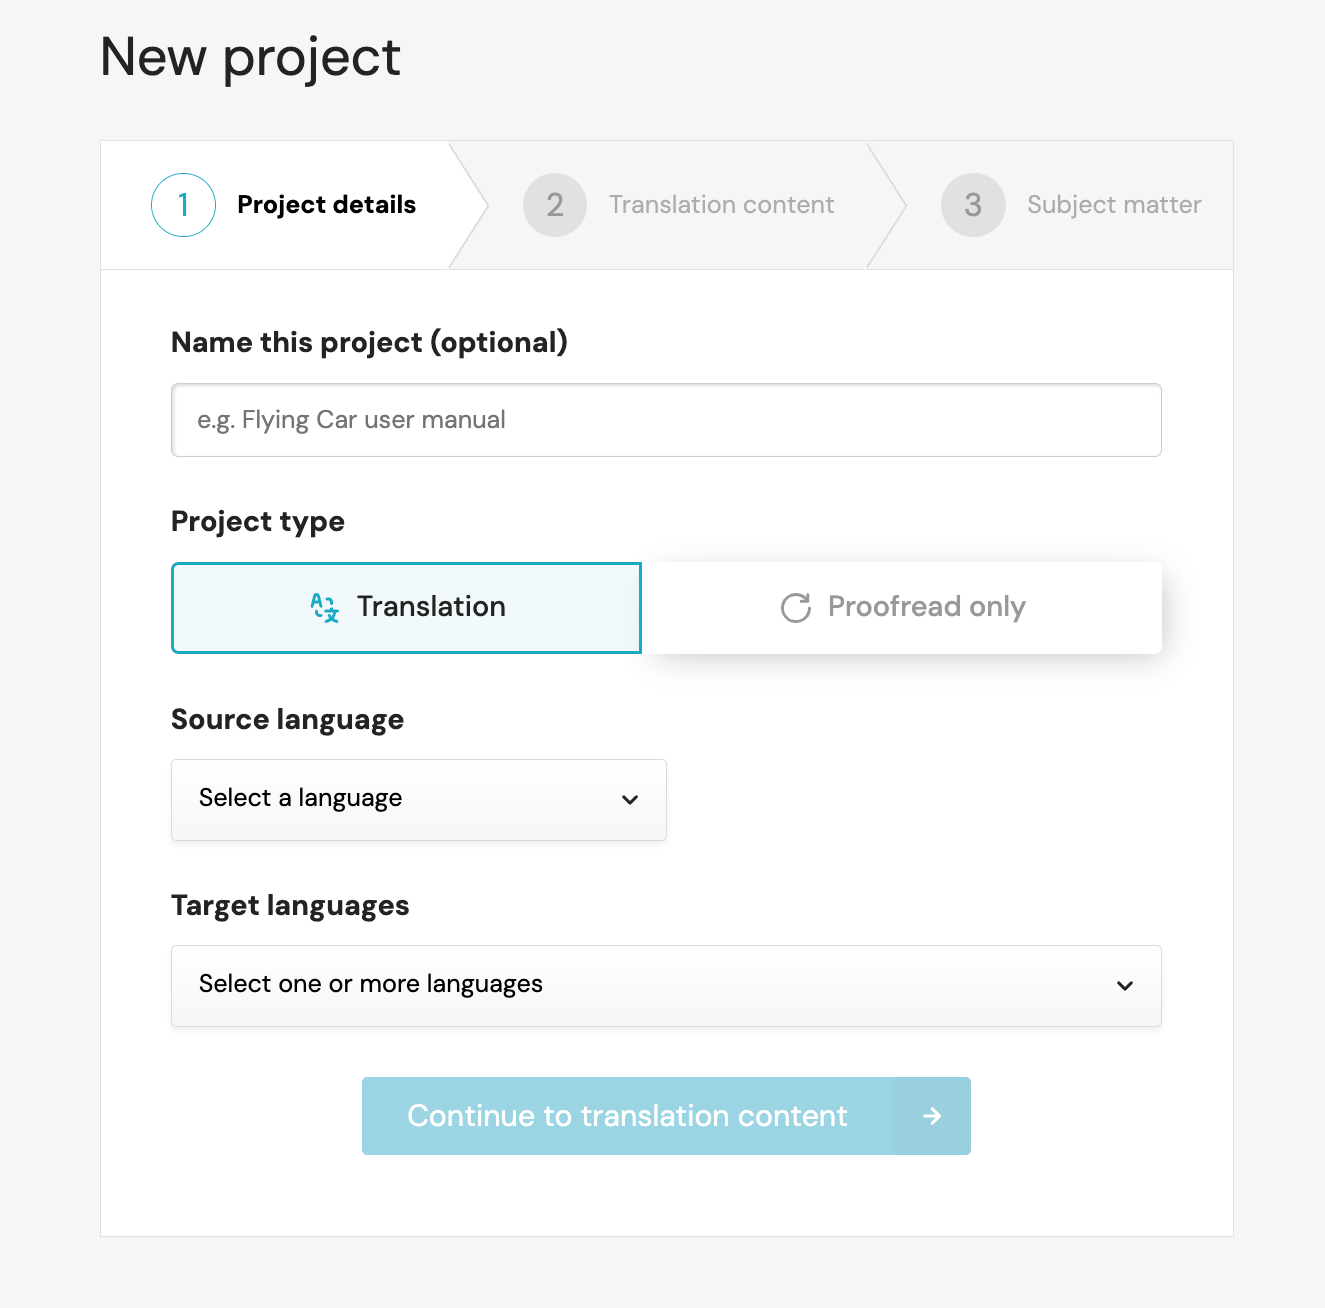Viewport: 1325px width, 1308px height.
Task: Click the 'Select one or more languages' field
Action: [x=665, y=986]
